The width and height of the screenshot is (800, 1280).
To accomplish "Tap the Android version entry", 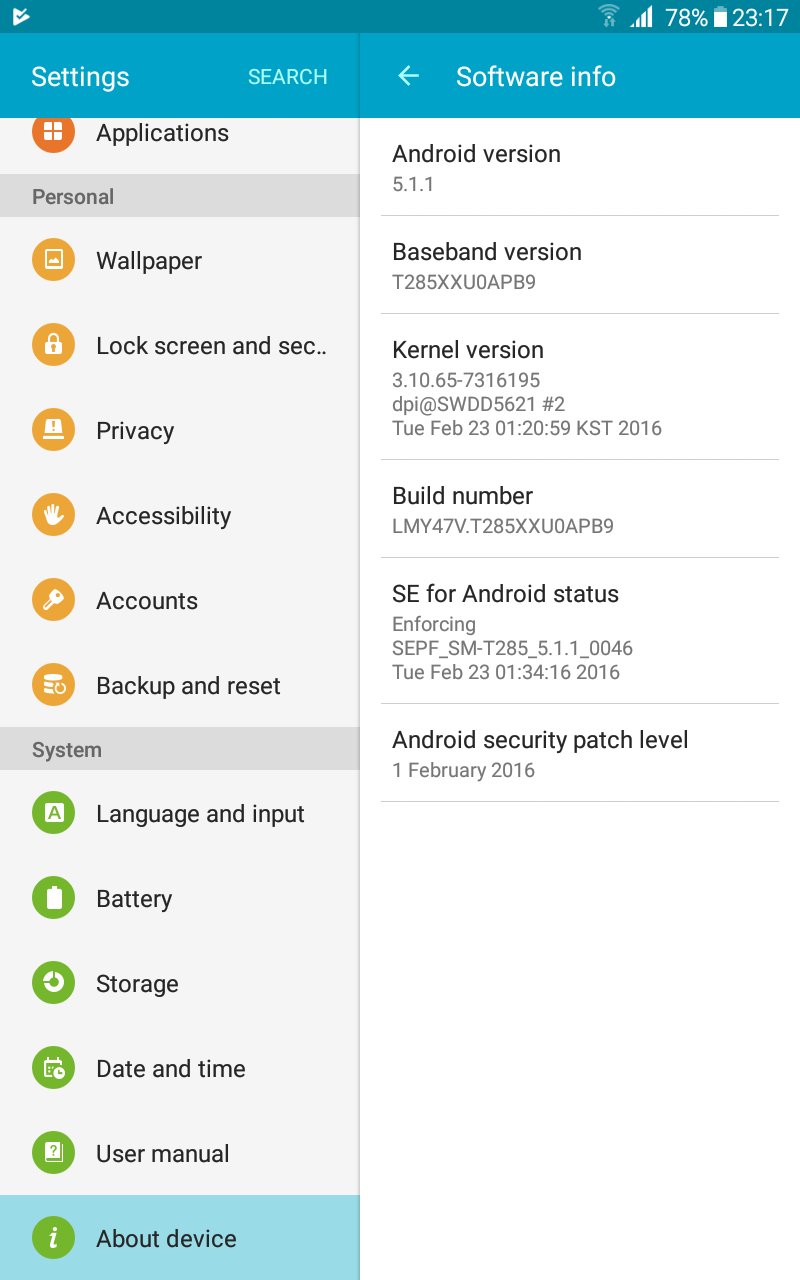I will coord(580,167).
